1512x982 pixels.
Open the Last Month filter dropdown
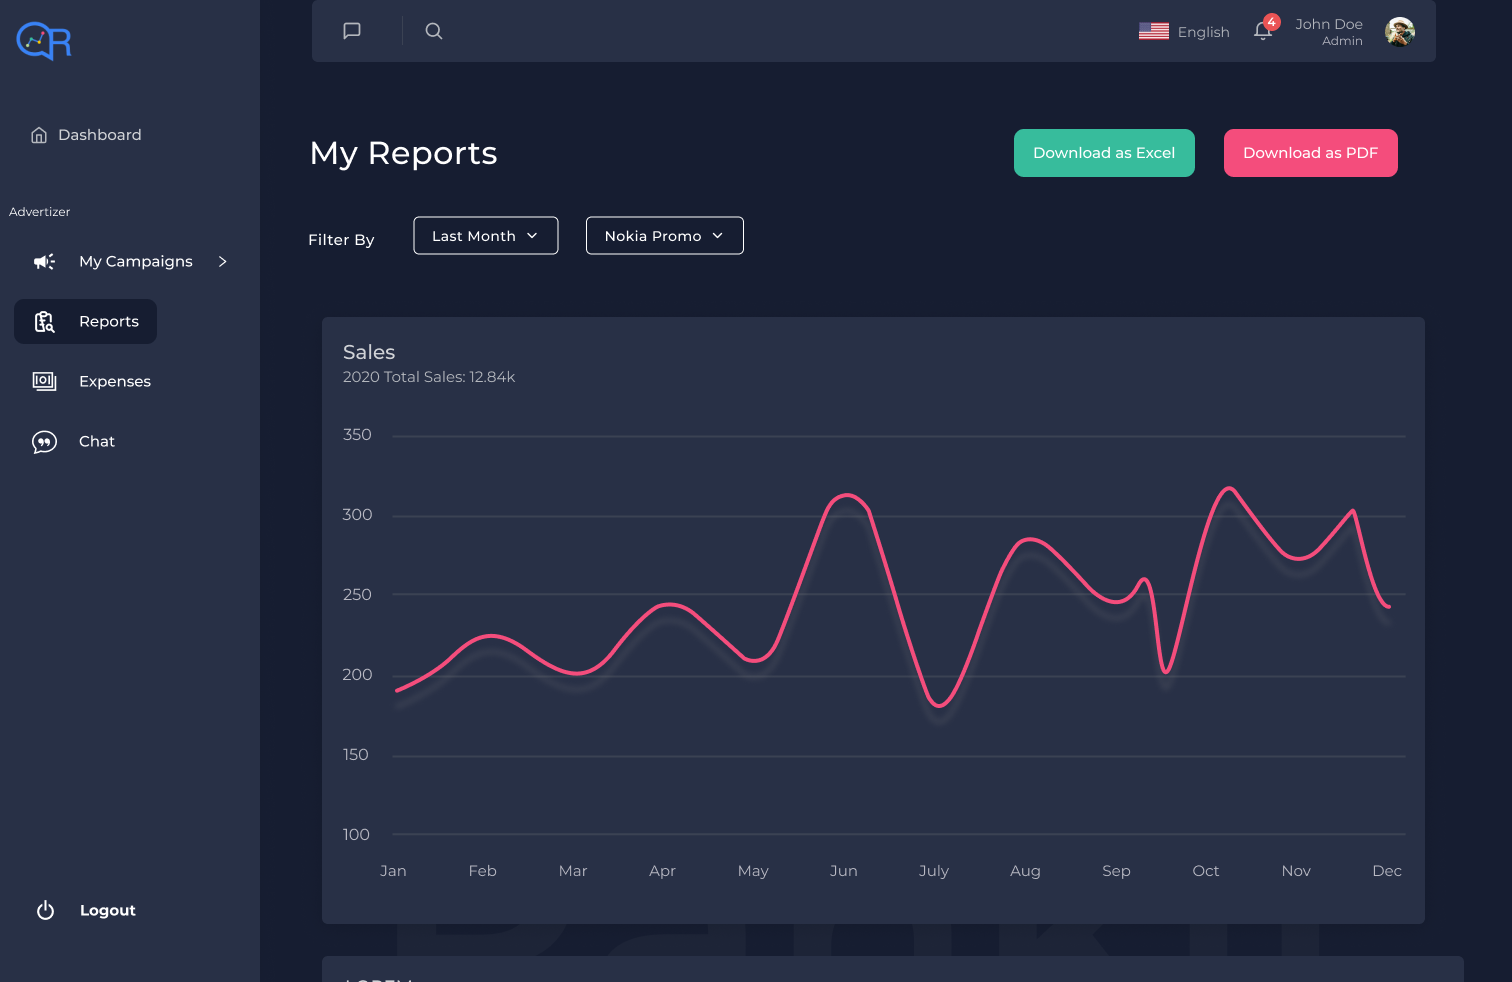(x=485, y=236)
